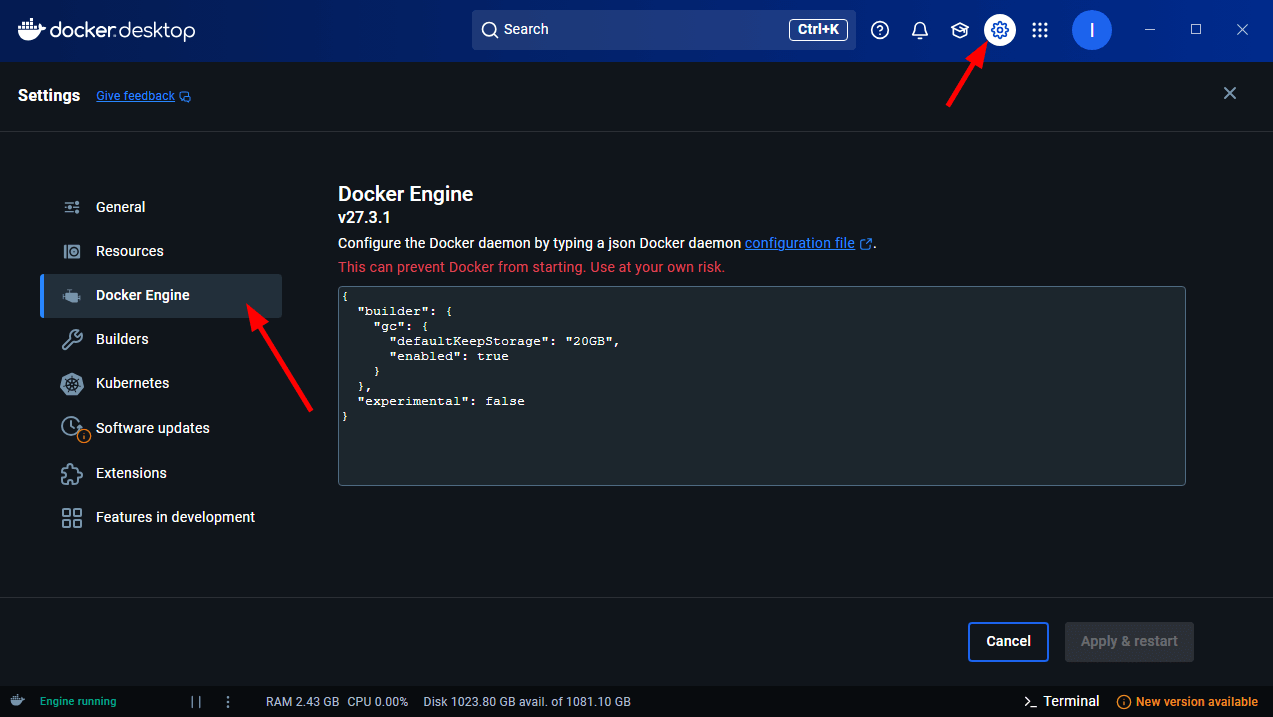
Task: Open the Builders settings section
Action: pyautogui.click(x=124, y=339)
